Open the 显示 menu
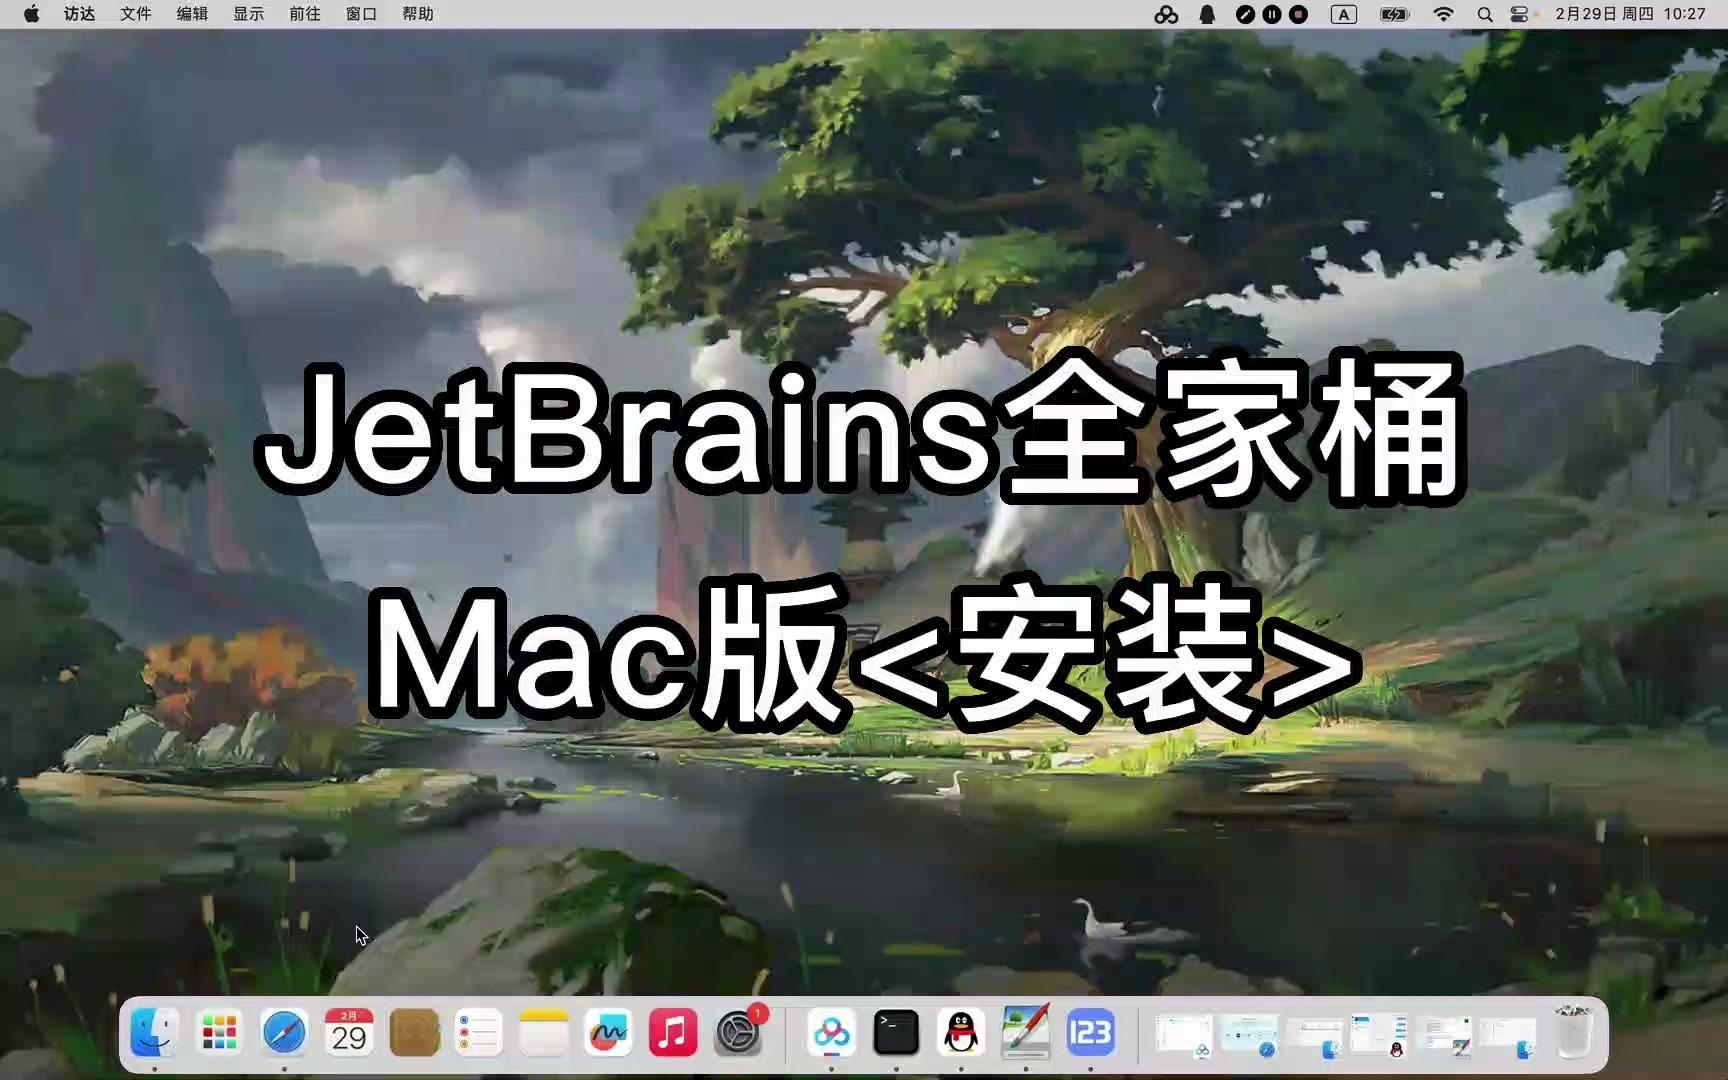This screenshot has width=1728, height=1080. [249, 14]
